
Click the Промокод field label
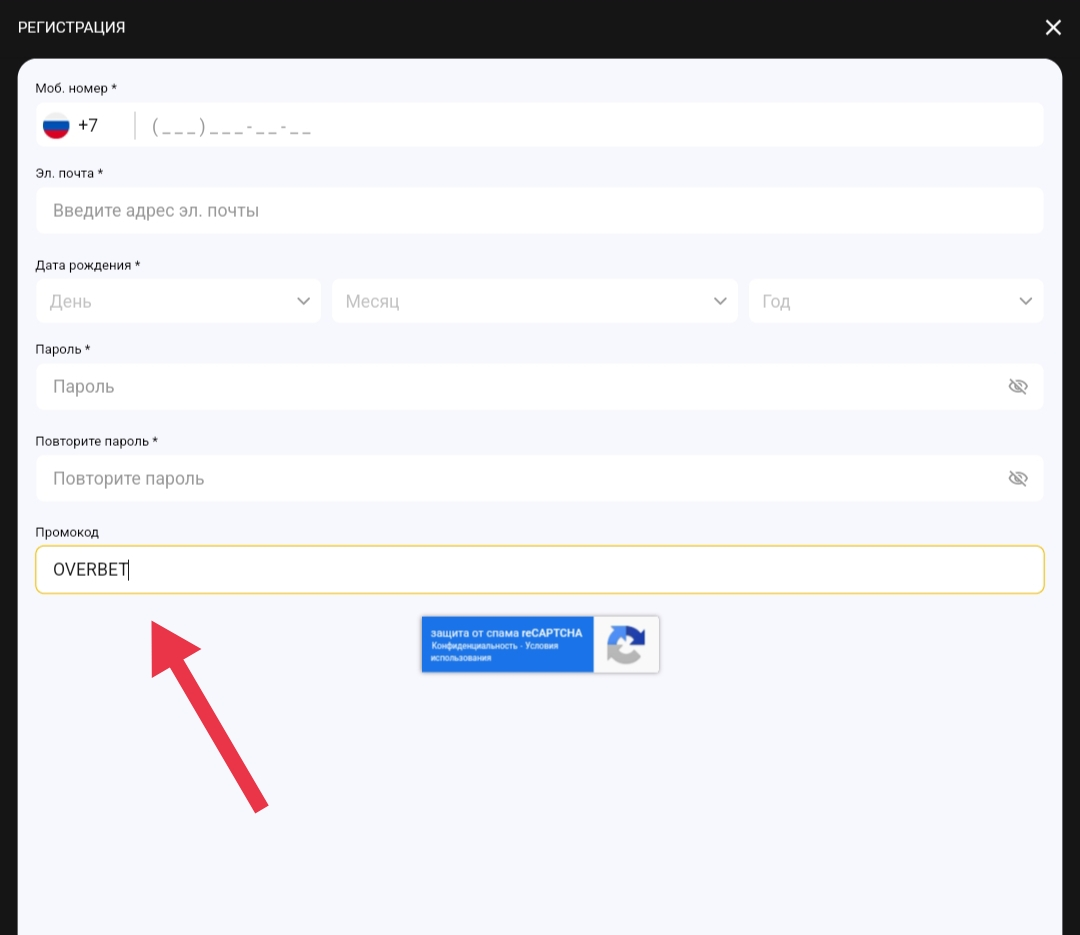(67, 532)
